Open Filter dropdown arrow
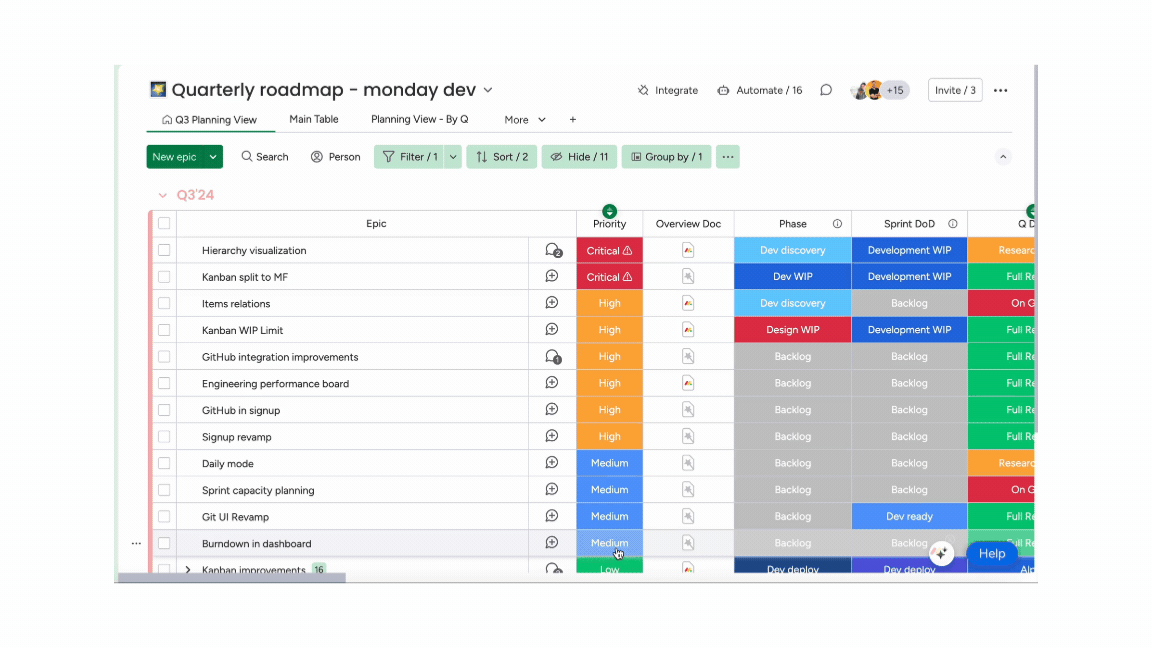The width and height of the screenshot is (1152, 648). (453, 156)
